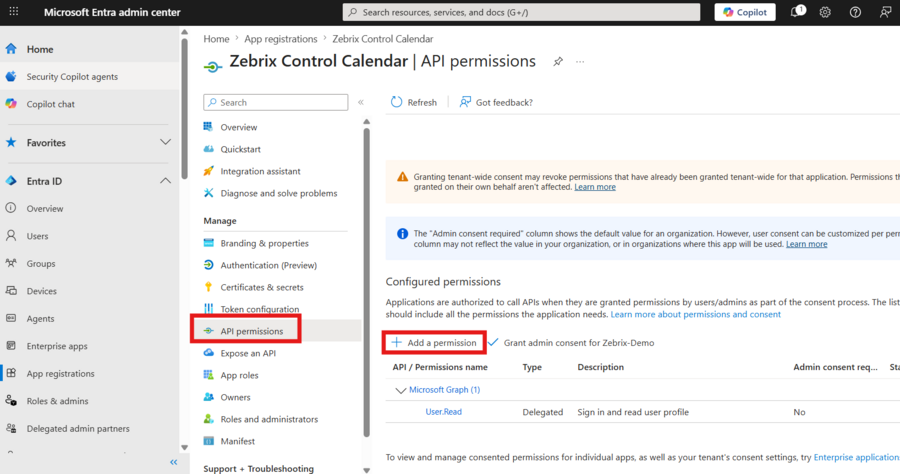Collapse the Entra ID section
The height and width of the screenshot is (474, 900).
(165, 181)
